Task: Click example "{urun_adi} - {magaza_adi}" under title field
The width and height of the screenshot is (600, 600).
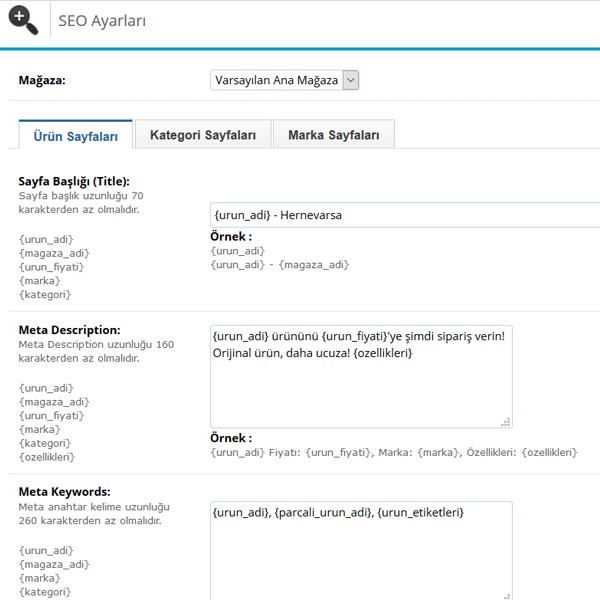Action: (280, 265)
